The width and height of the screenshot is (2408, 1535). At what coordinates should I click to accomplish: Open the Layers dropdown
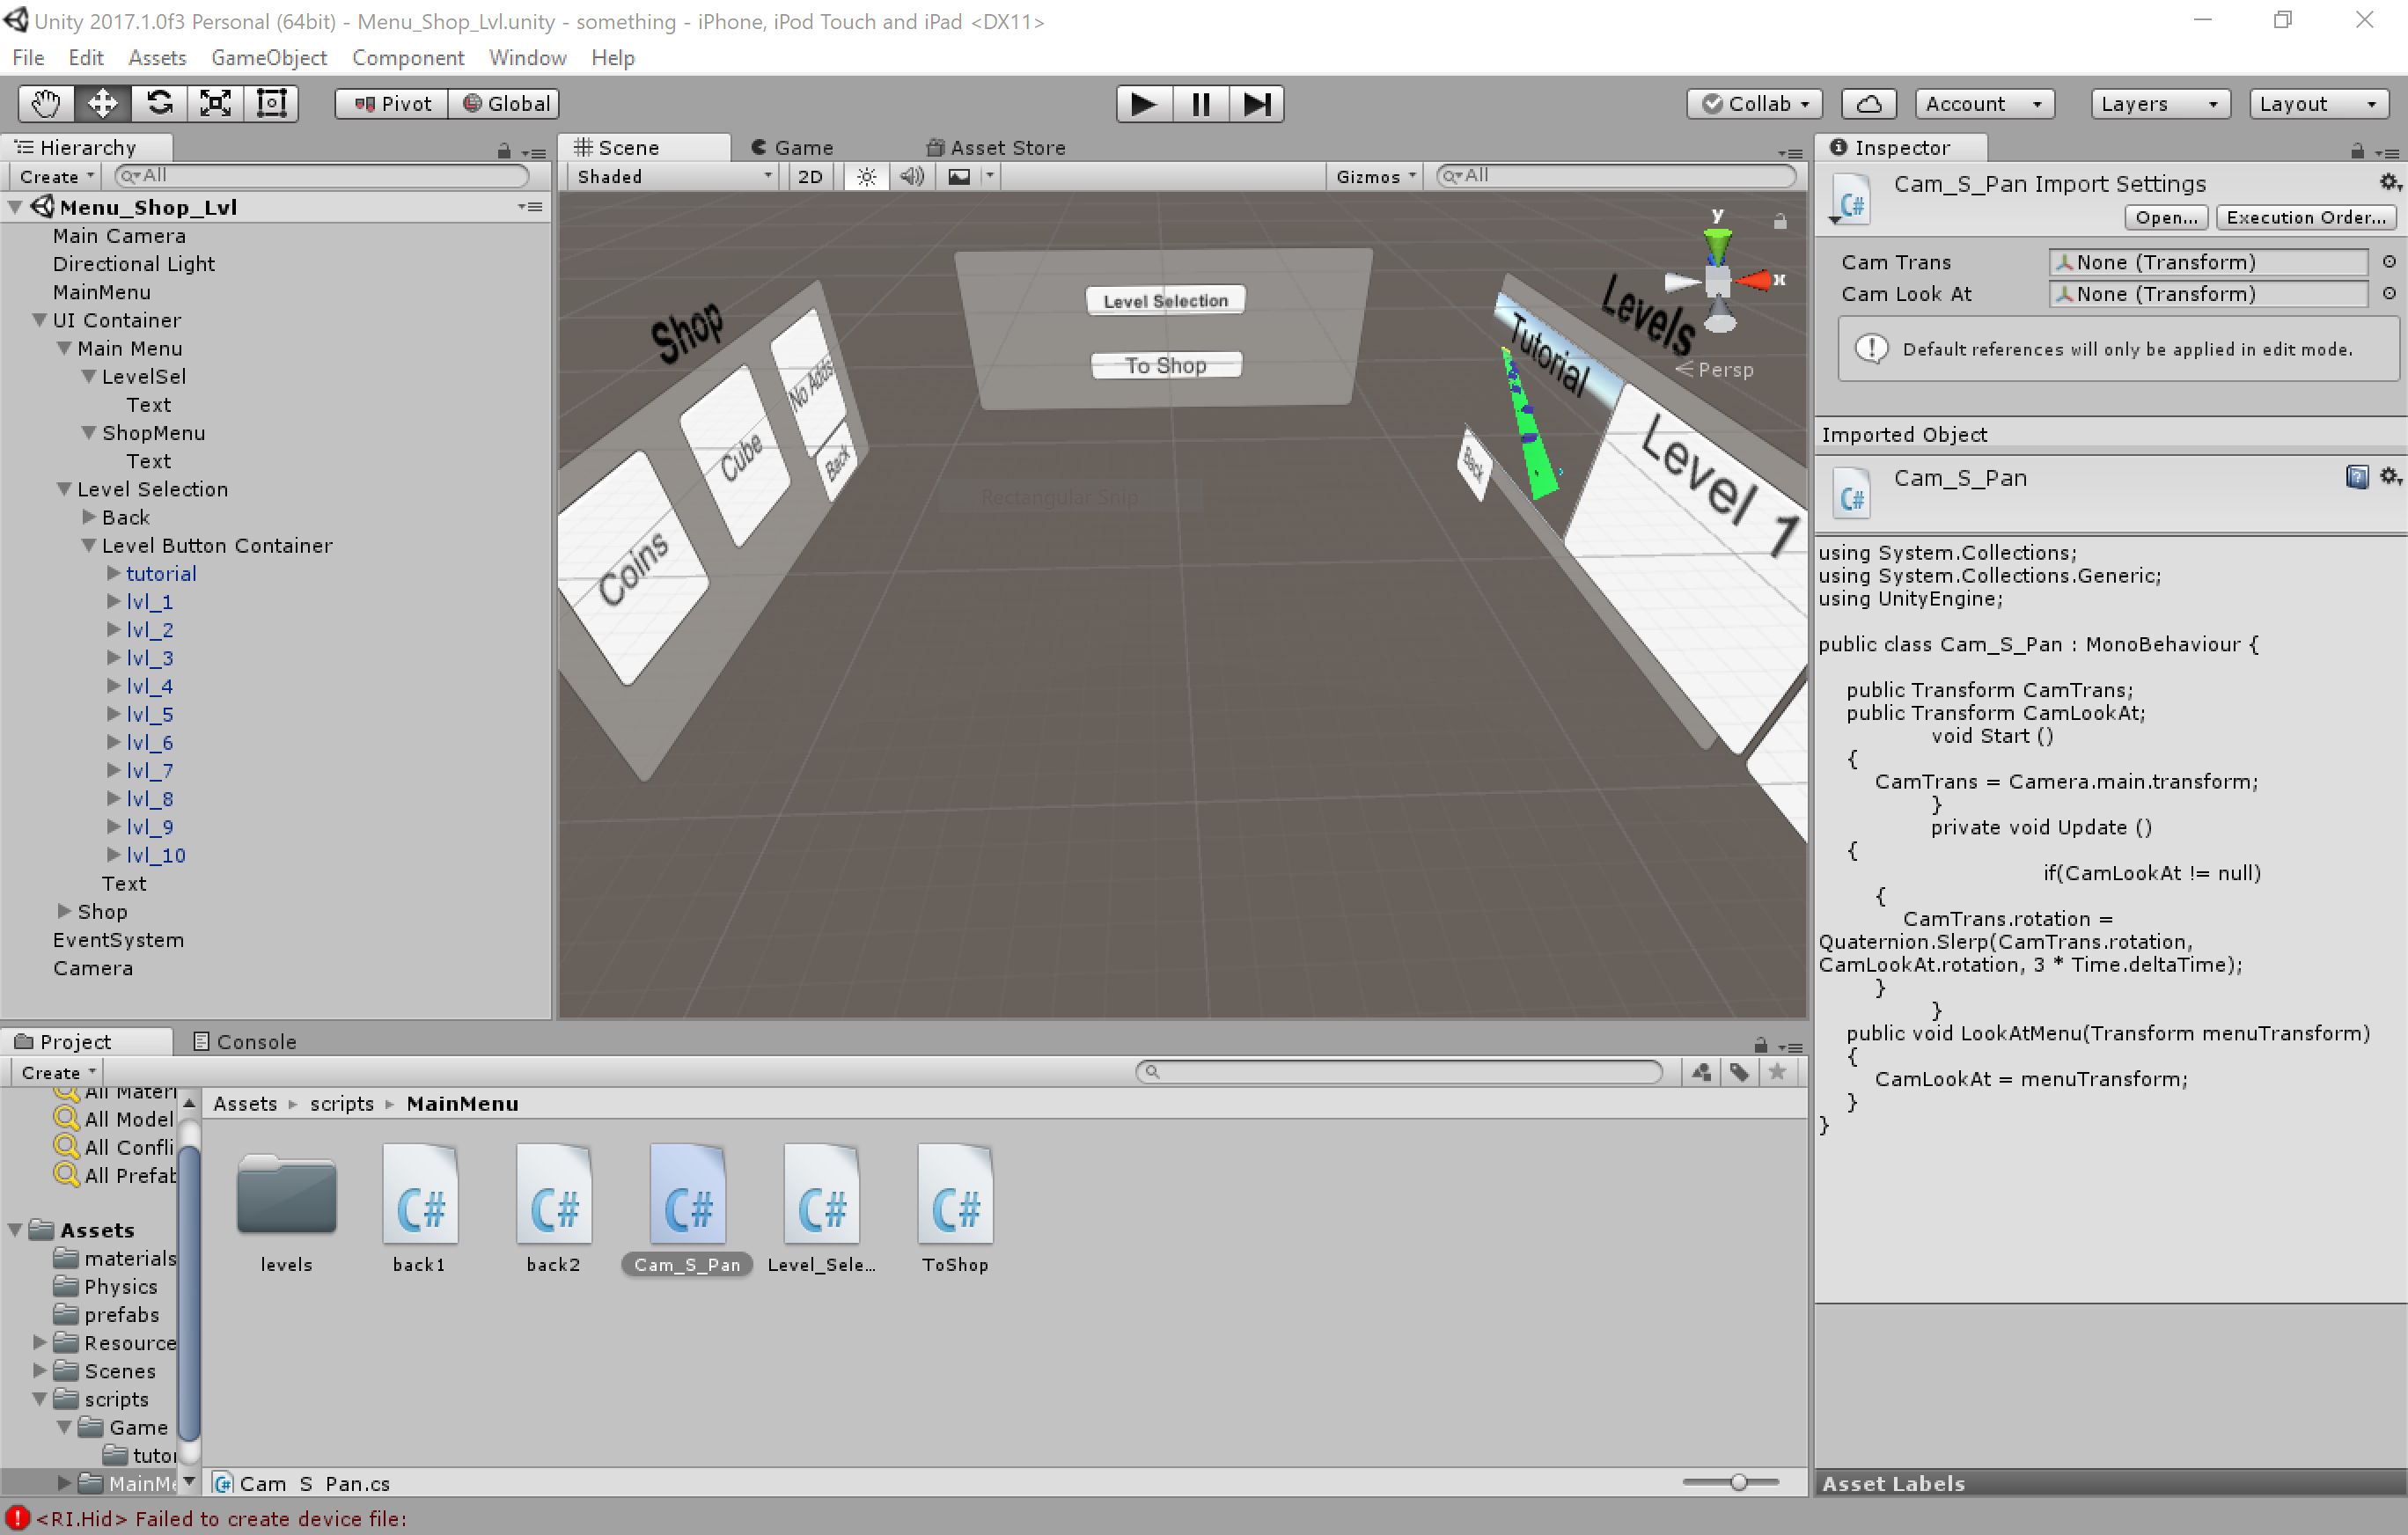(2159, 103)
